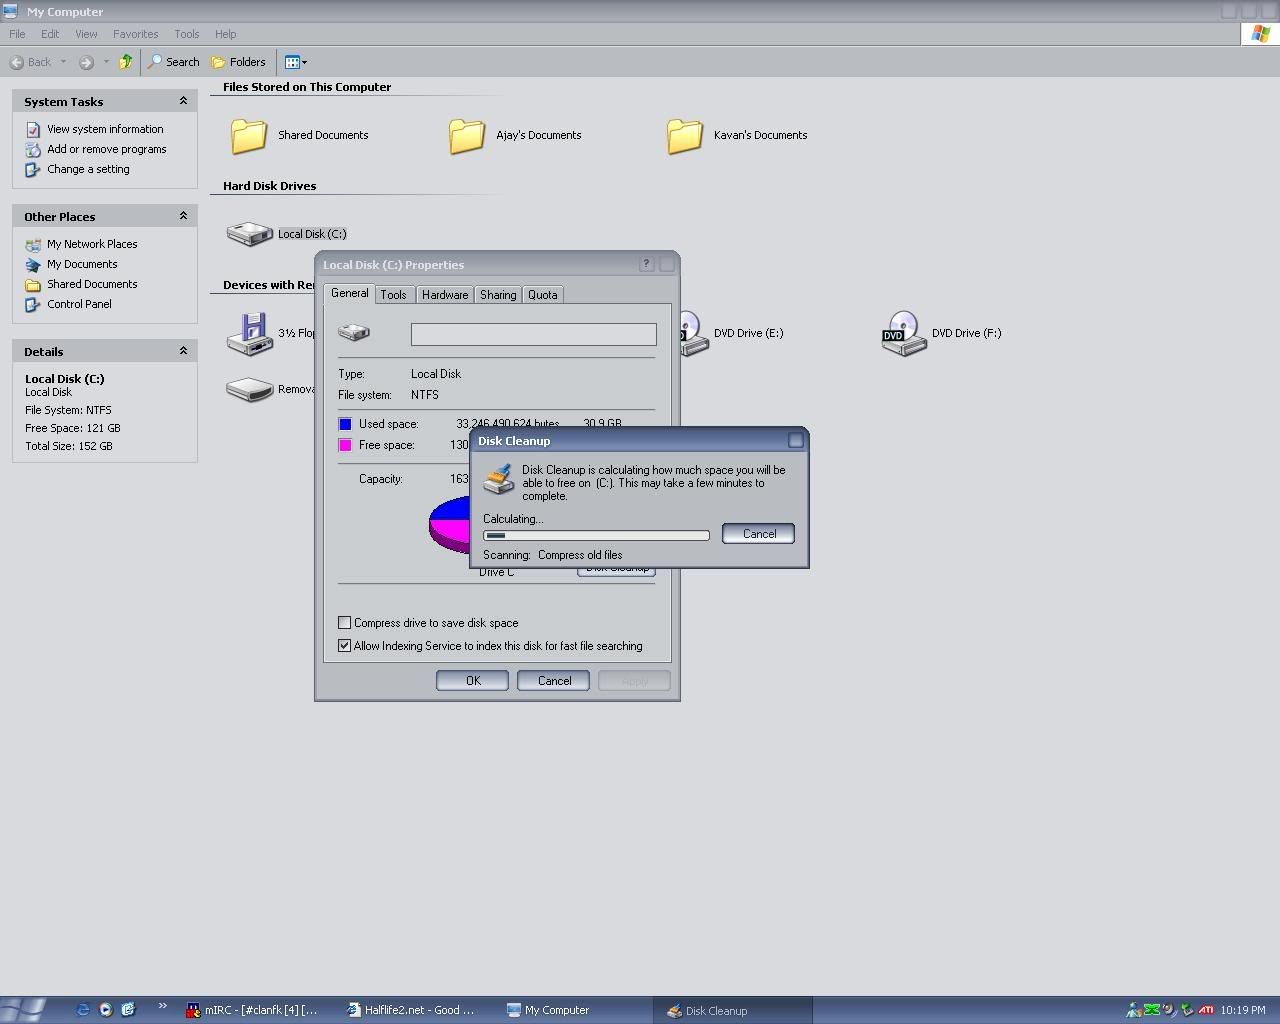
Task: Click the disk usage pie chart
Action: (x=450, y=523)
